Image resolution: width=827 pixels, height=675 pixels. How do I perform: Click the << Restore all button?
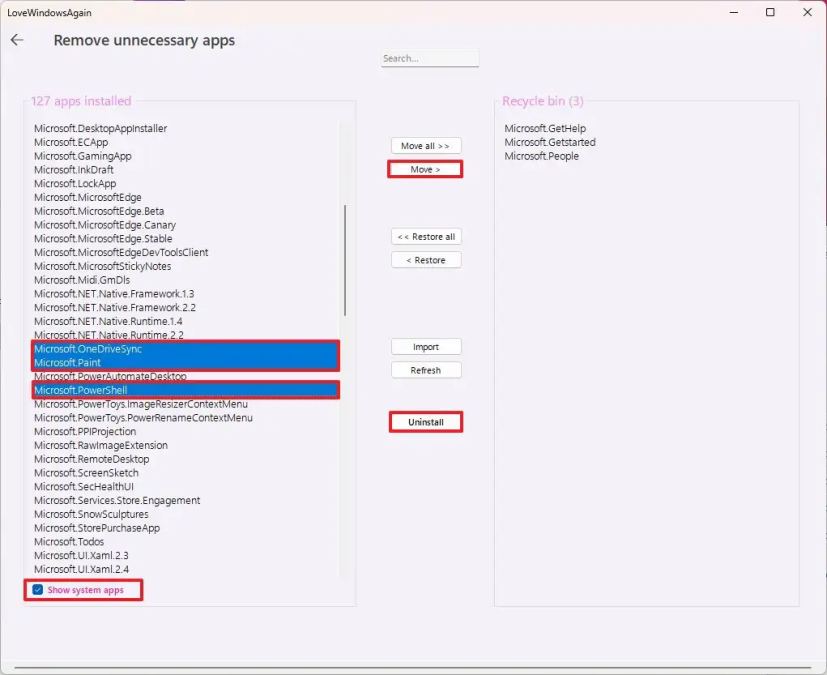pos(426,237)
